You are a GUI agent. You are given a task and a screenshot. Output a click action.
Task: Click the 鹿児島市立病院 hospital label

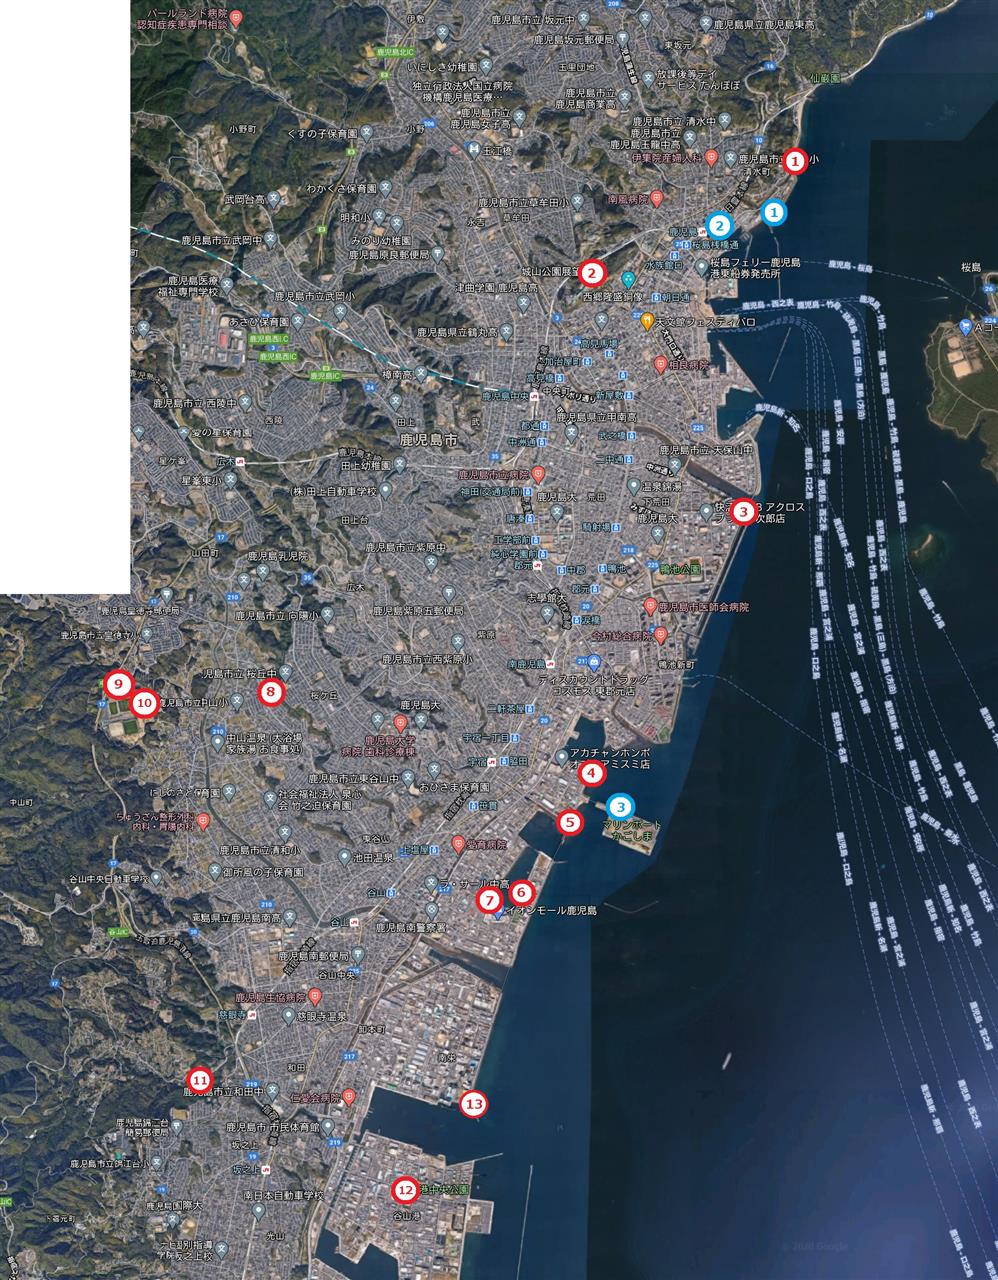(497, 475)
